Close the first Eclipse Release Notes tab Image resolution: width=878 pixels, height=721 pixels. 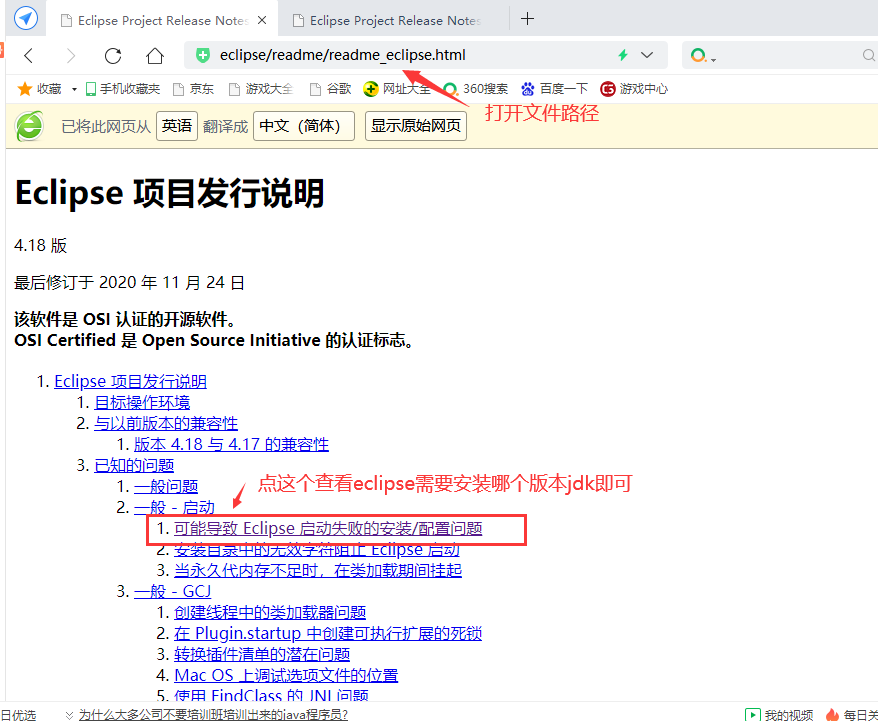pos(261,21)
